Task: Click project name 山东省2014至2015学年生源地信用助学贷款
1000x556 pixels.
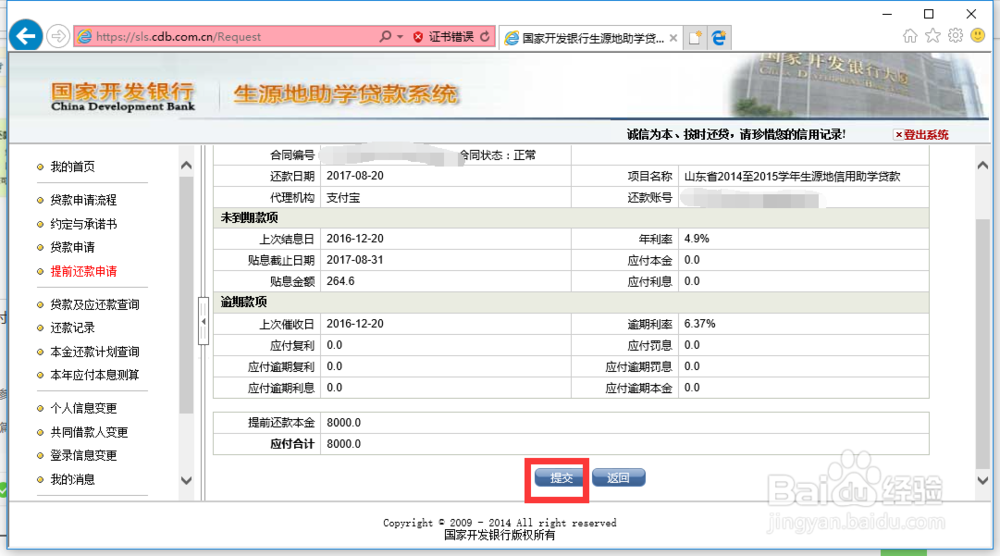Action: click(792, 177)
